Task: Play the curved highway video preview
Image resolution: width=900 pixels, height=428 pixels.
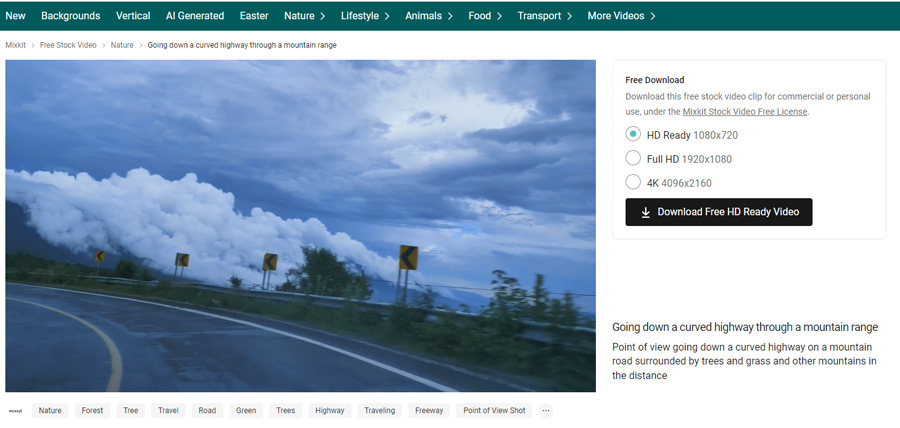Action: (x=300, y=226)
